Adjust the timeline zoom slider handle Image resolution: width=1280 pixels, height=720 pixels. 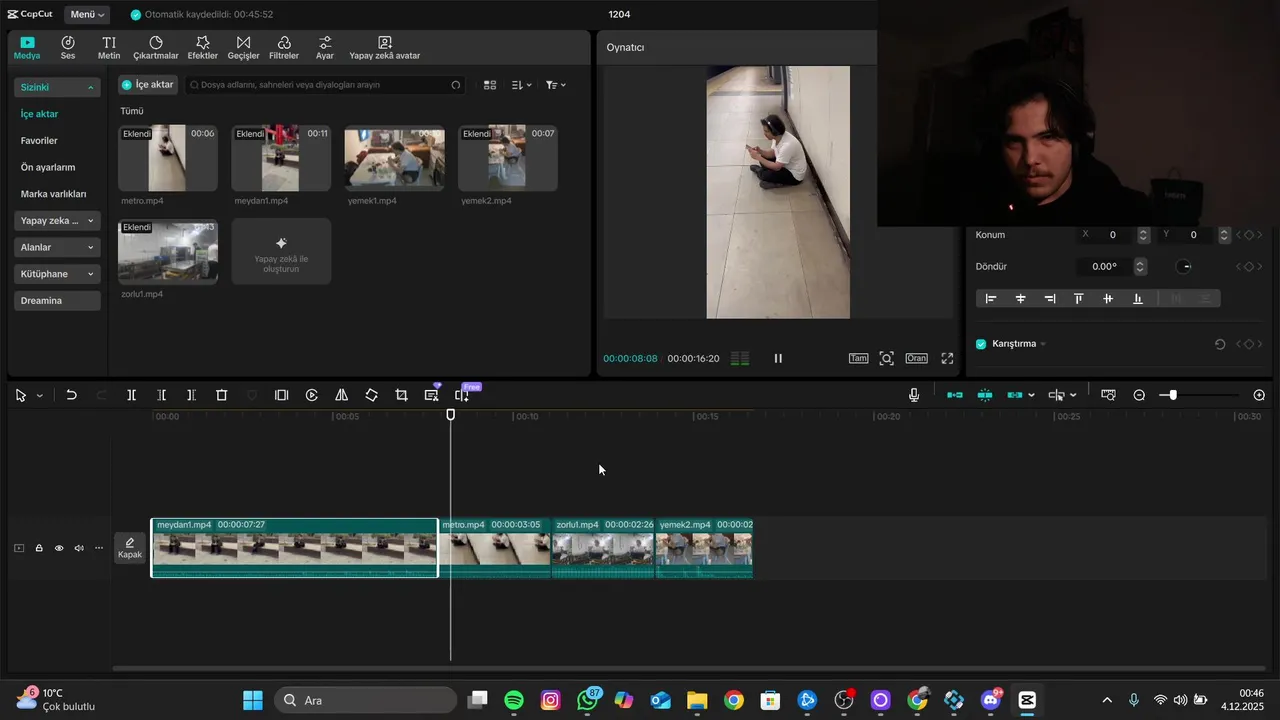coord(1173,395)
